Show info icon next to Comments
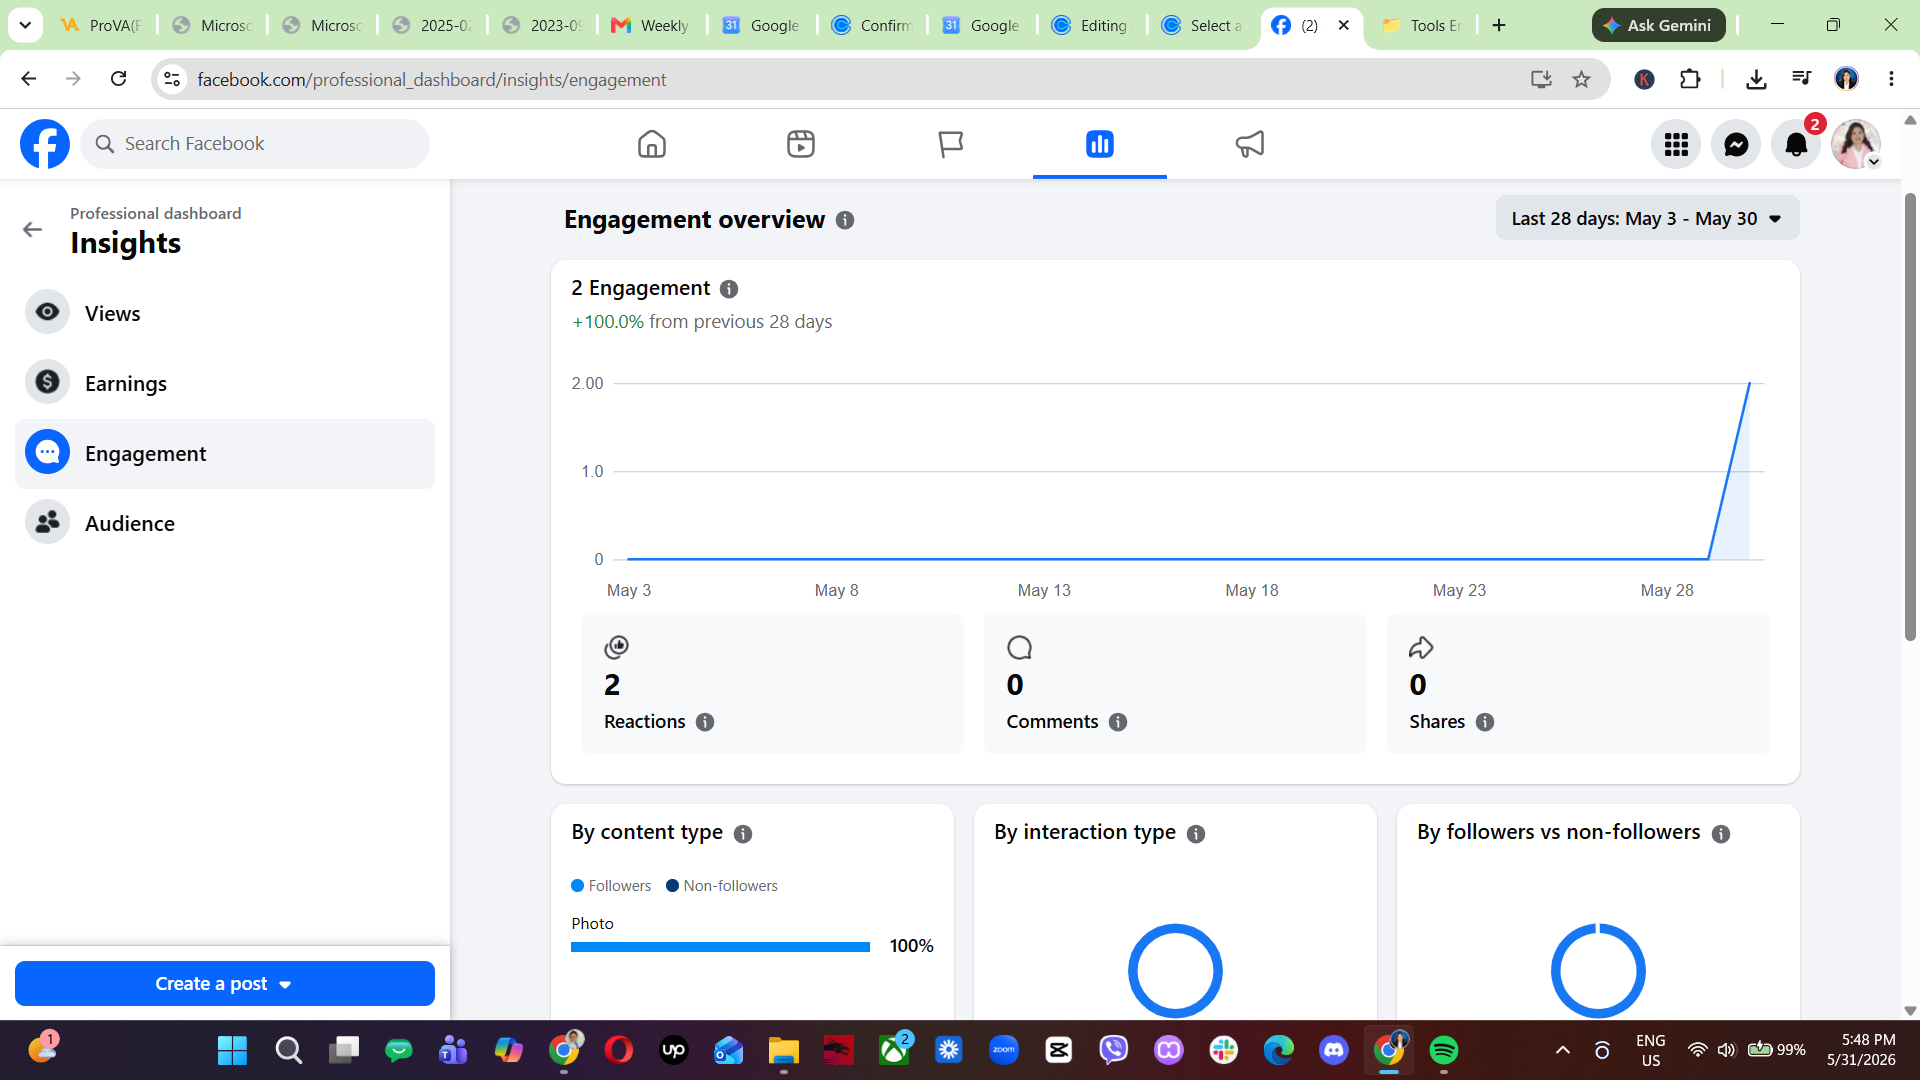 (1118, 722)
